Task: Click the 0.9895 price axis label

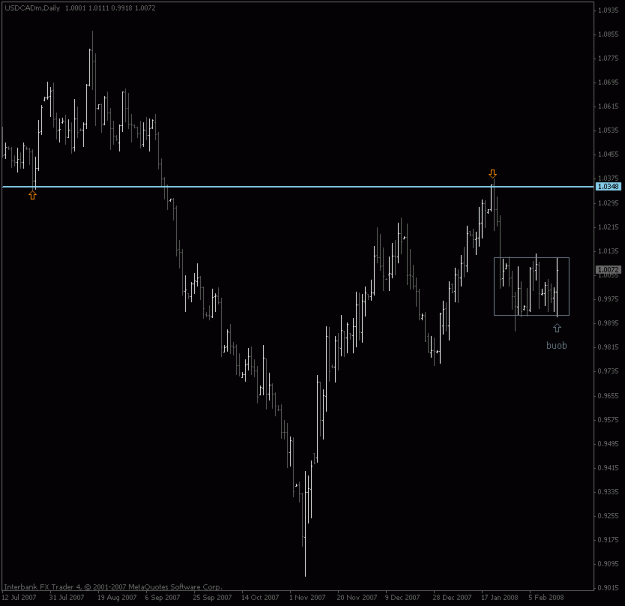Action: tap(608, 323)
